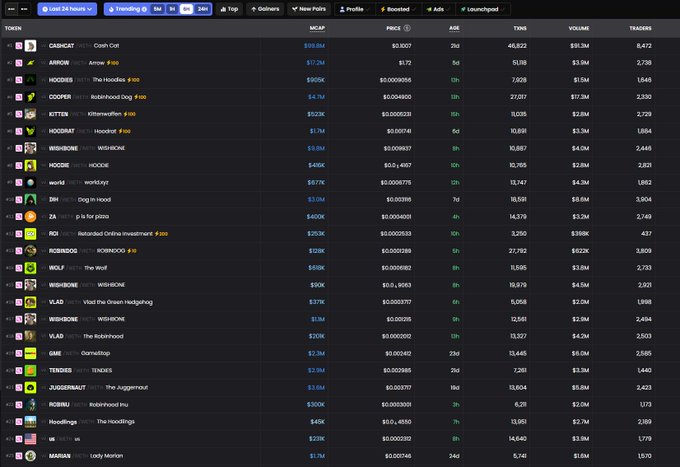The width and height of the screenshot is (680, 467).
Task: Switch to the Top tab
Action: coord(229,9)
